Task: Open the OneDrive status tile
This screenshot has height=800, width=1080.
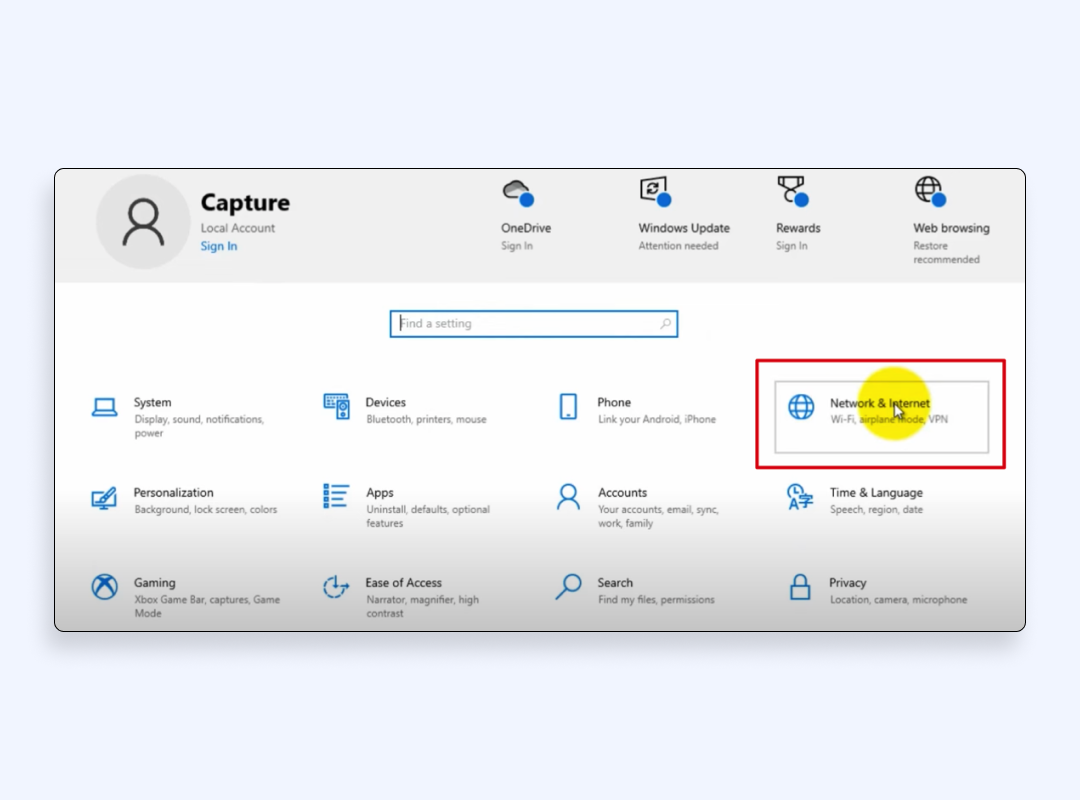Action: point(525,216)
